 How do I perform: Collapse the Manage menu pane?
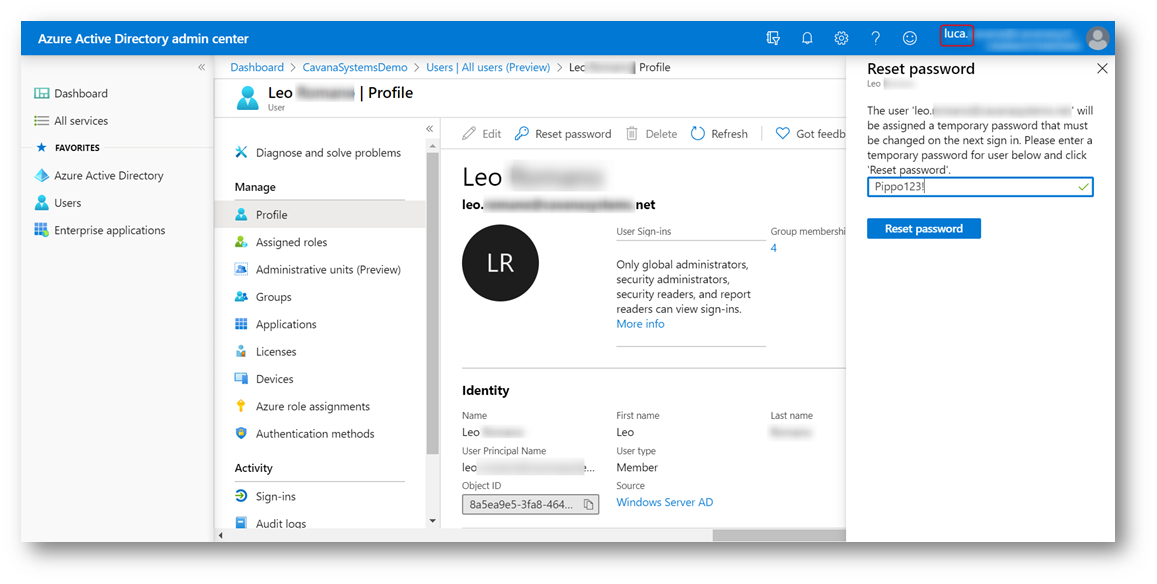click(429, 128)
